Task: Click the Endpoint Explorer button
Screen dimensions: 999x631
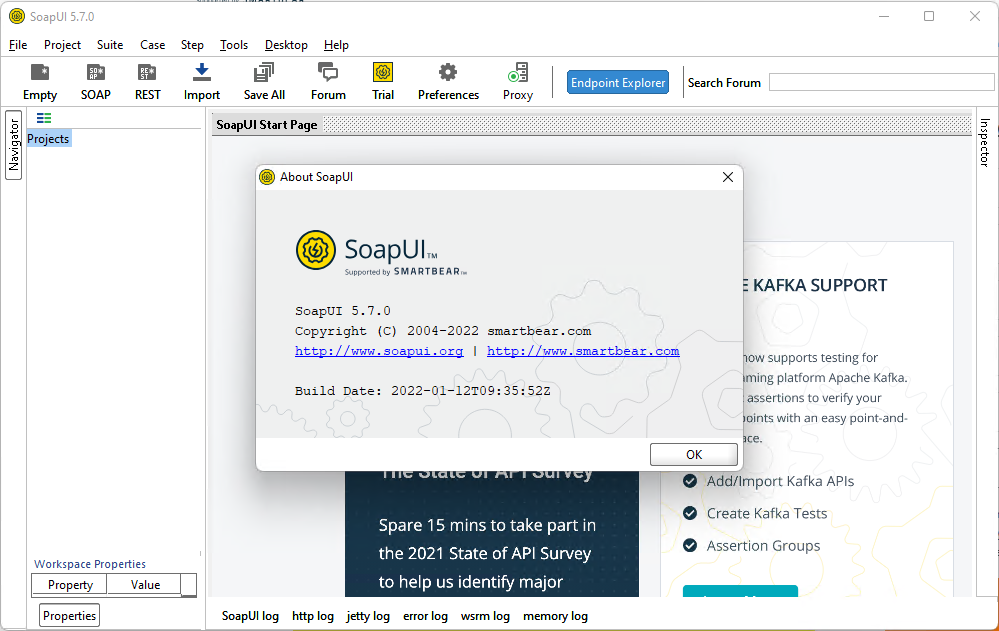Action: pos(618,83)
